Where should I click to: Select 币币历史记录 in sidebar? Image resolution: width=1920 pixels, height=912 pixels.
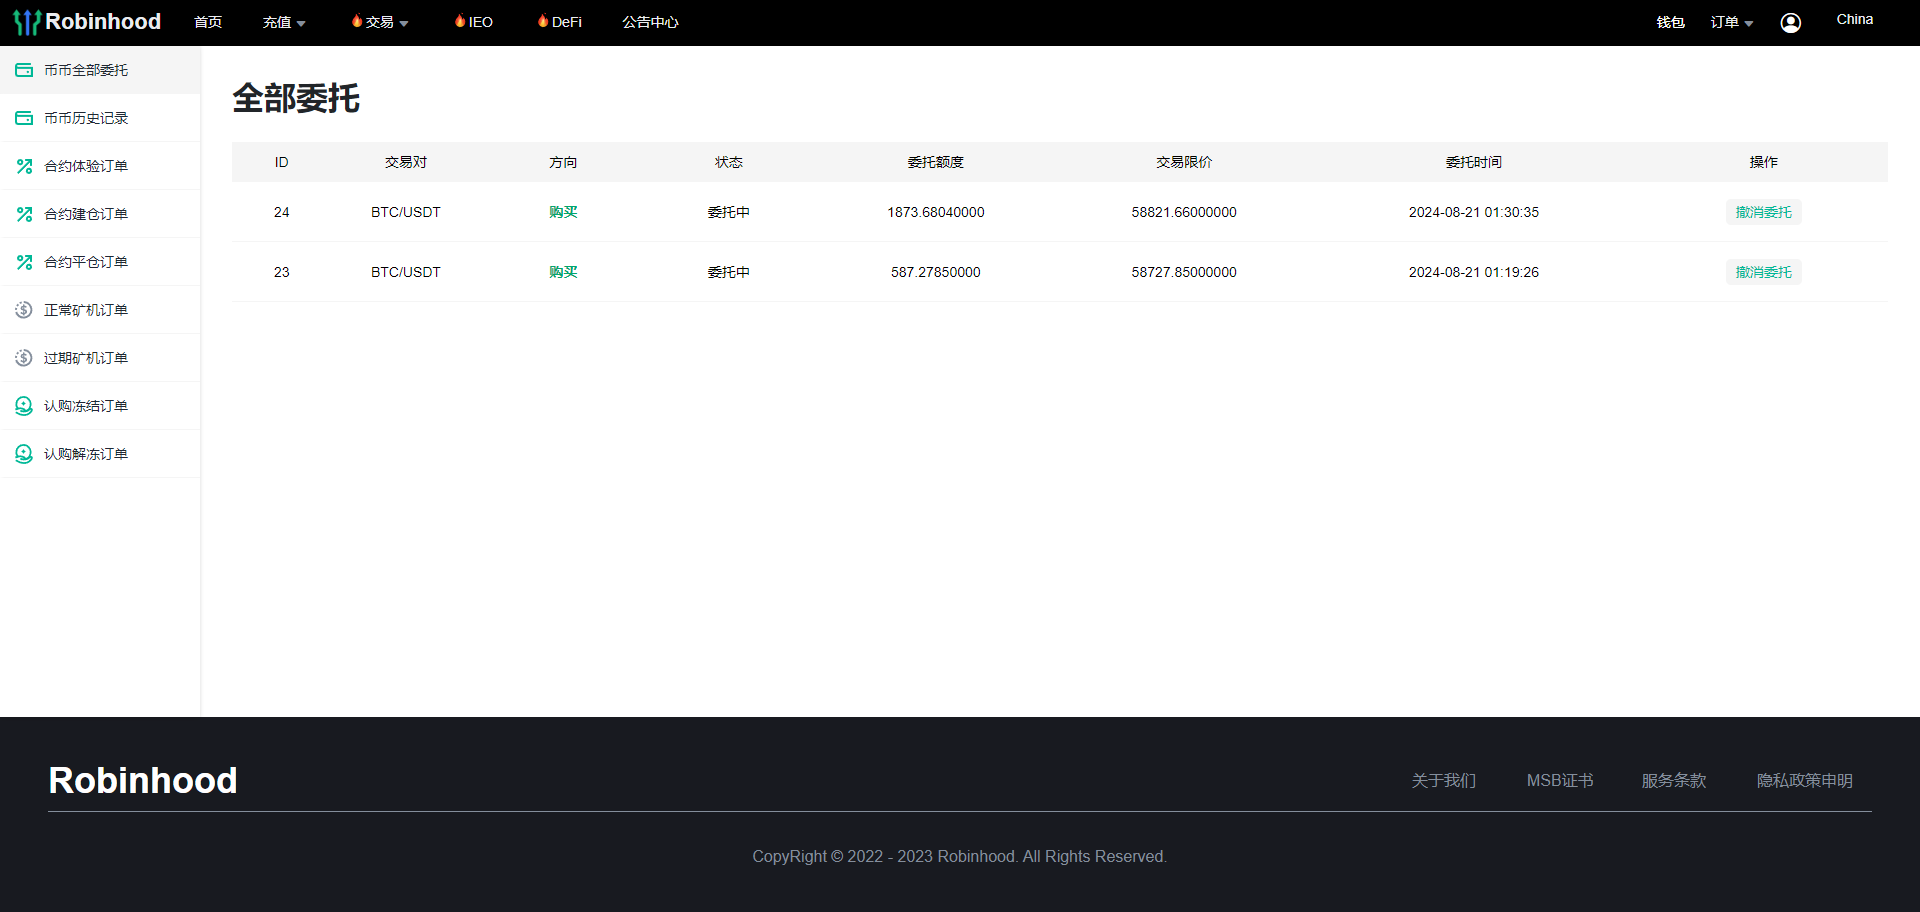(x=100, y=118)
